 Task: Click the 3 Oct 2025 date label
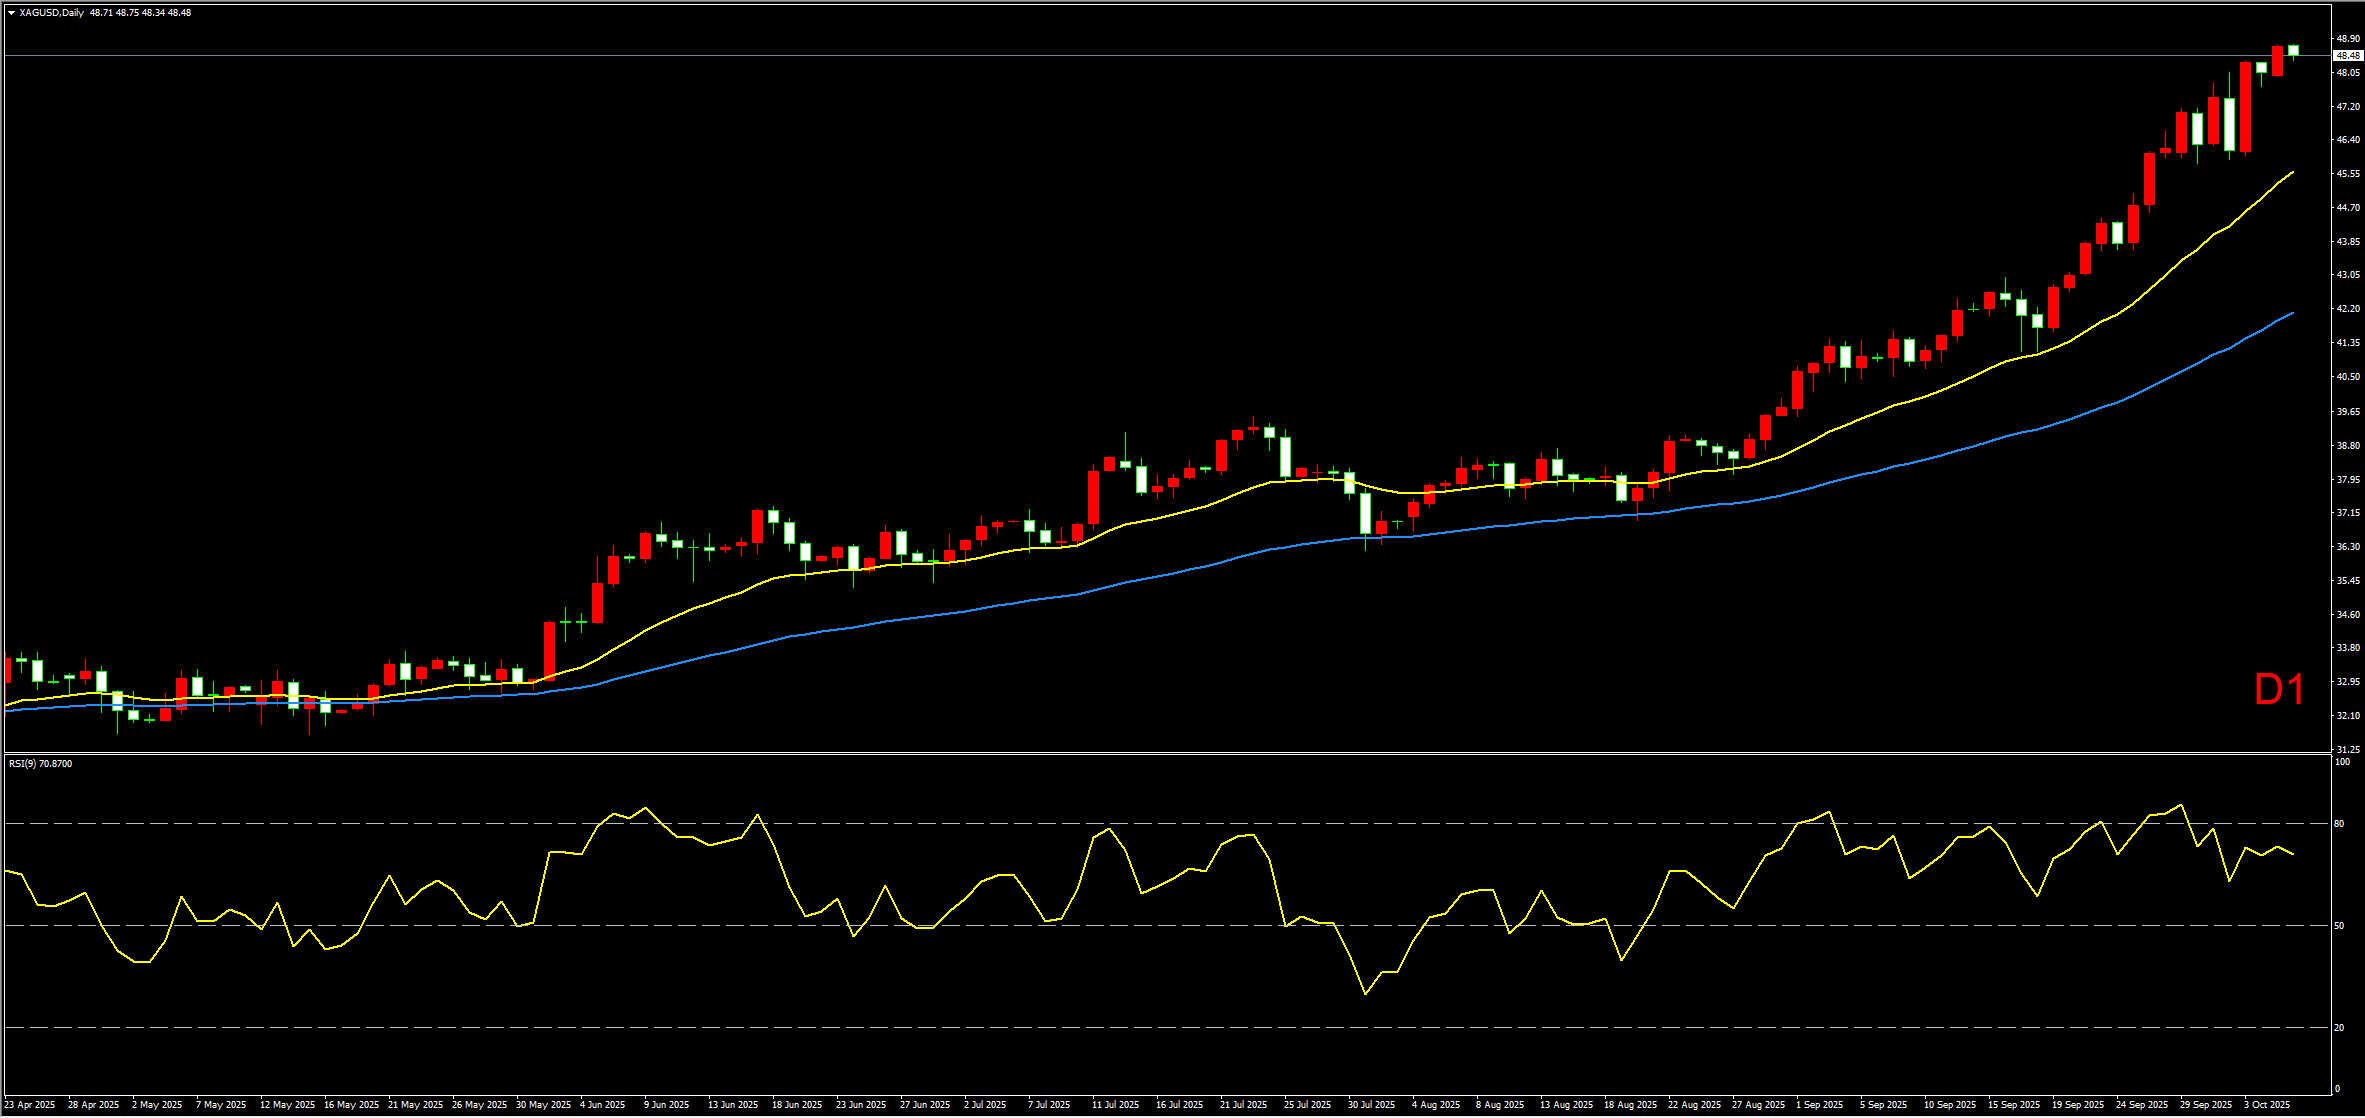[2267, 1105]
